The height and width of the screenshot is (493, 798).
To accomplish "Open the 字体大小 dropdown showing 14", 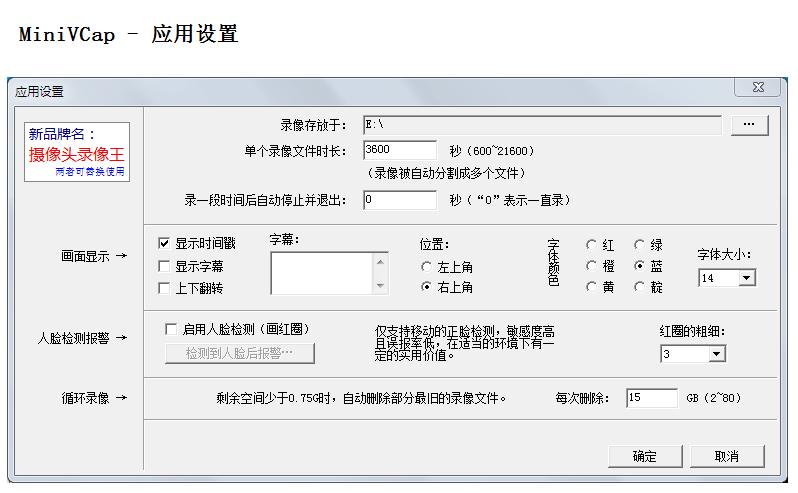I will 747,278.
